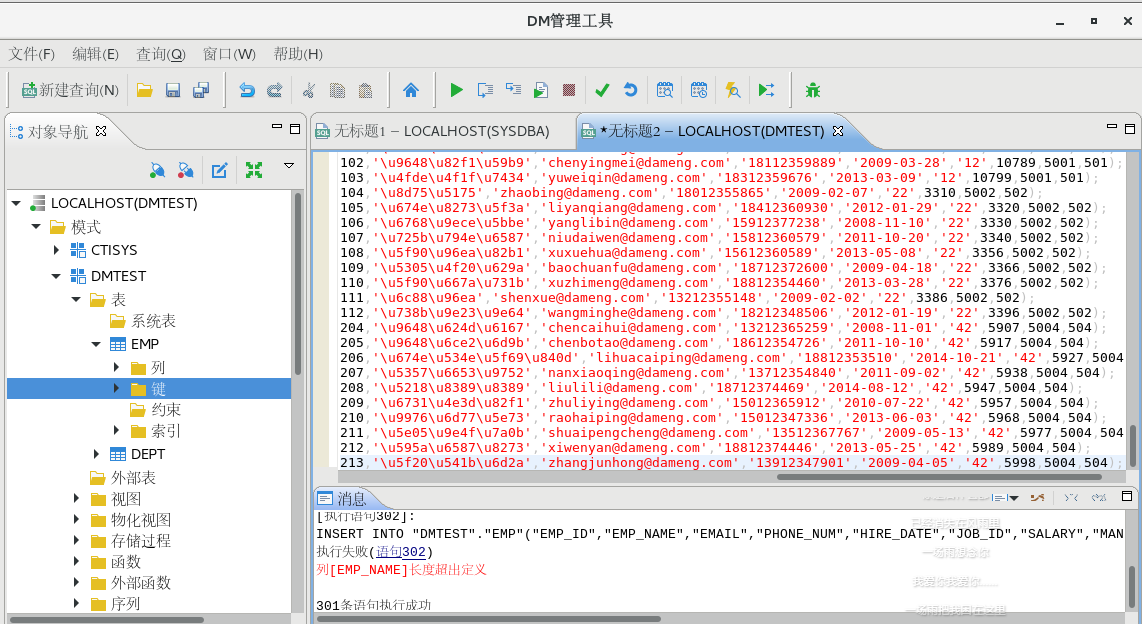Collapse the 表 folder node
The width and height of the screenshot is (1142, 624).
[x=76, y=299]
